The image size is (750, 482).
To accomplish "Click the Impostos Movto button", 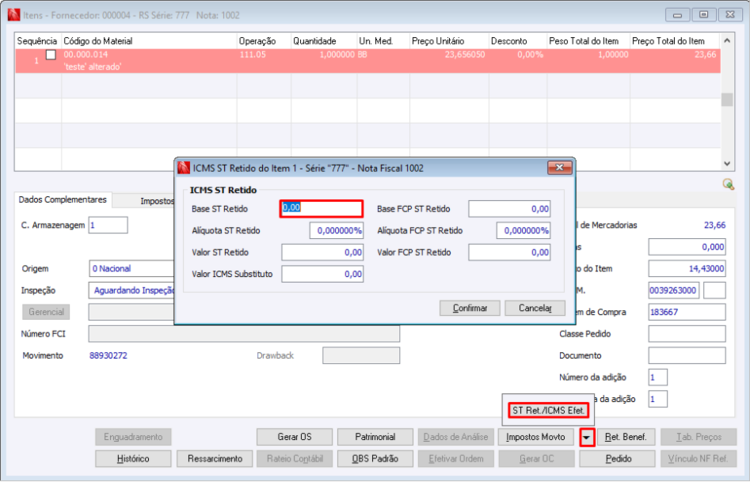I will click(536, 437).
